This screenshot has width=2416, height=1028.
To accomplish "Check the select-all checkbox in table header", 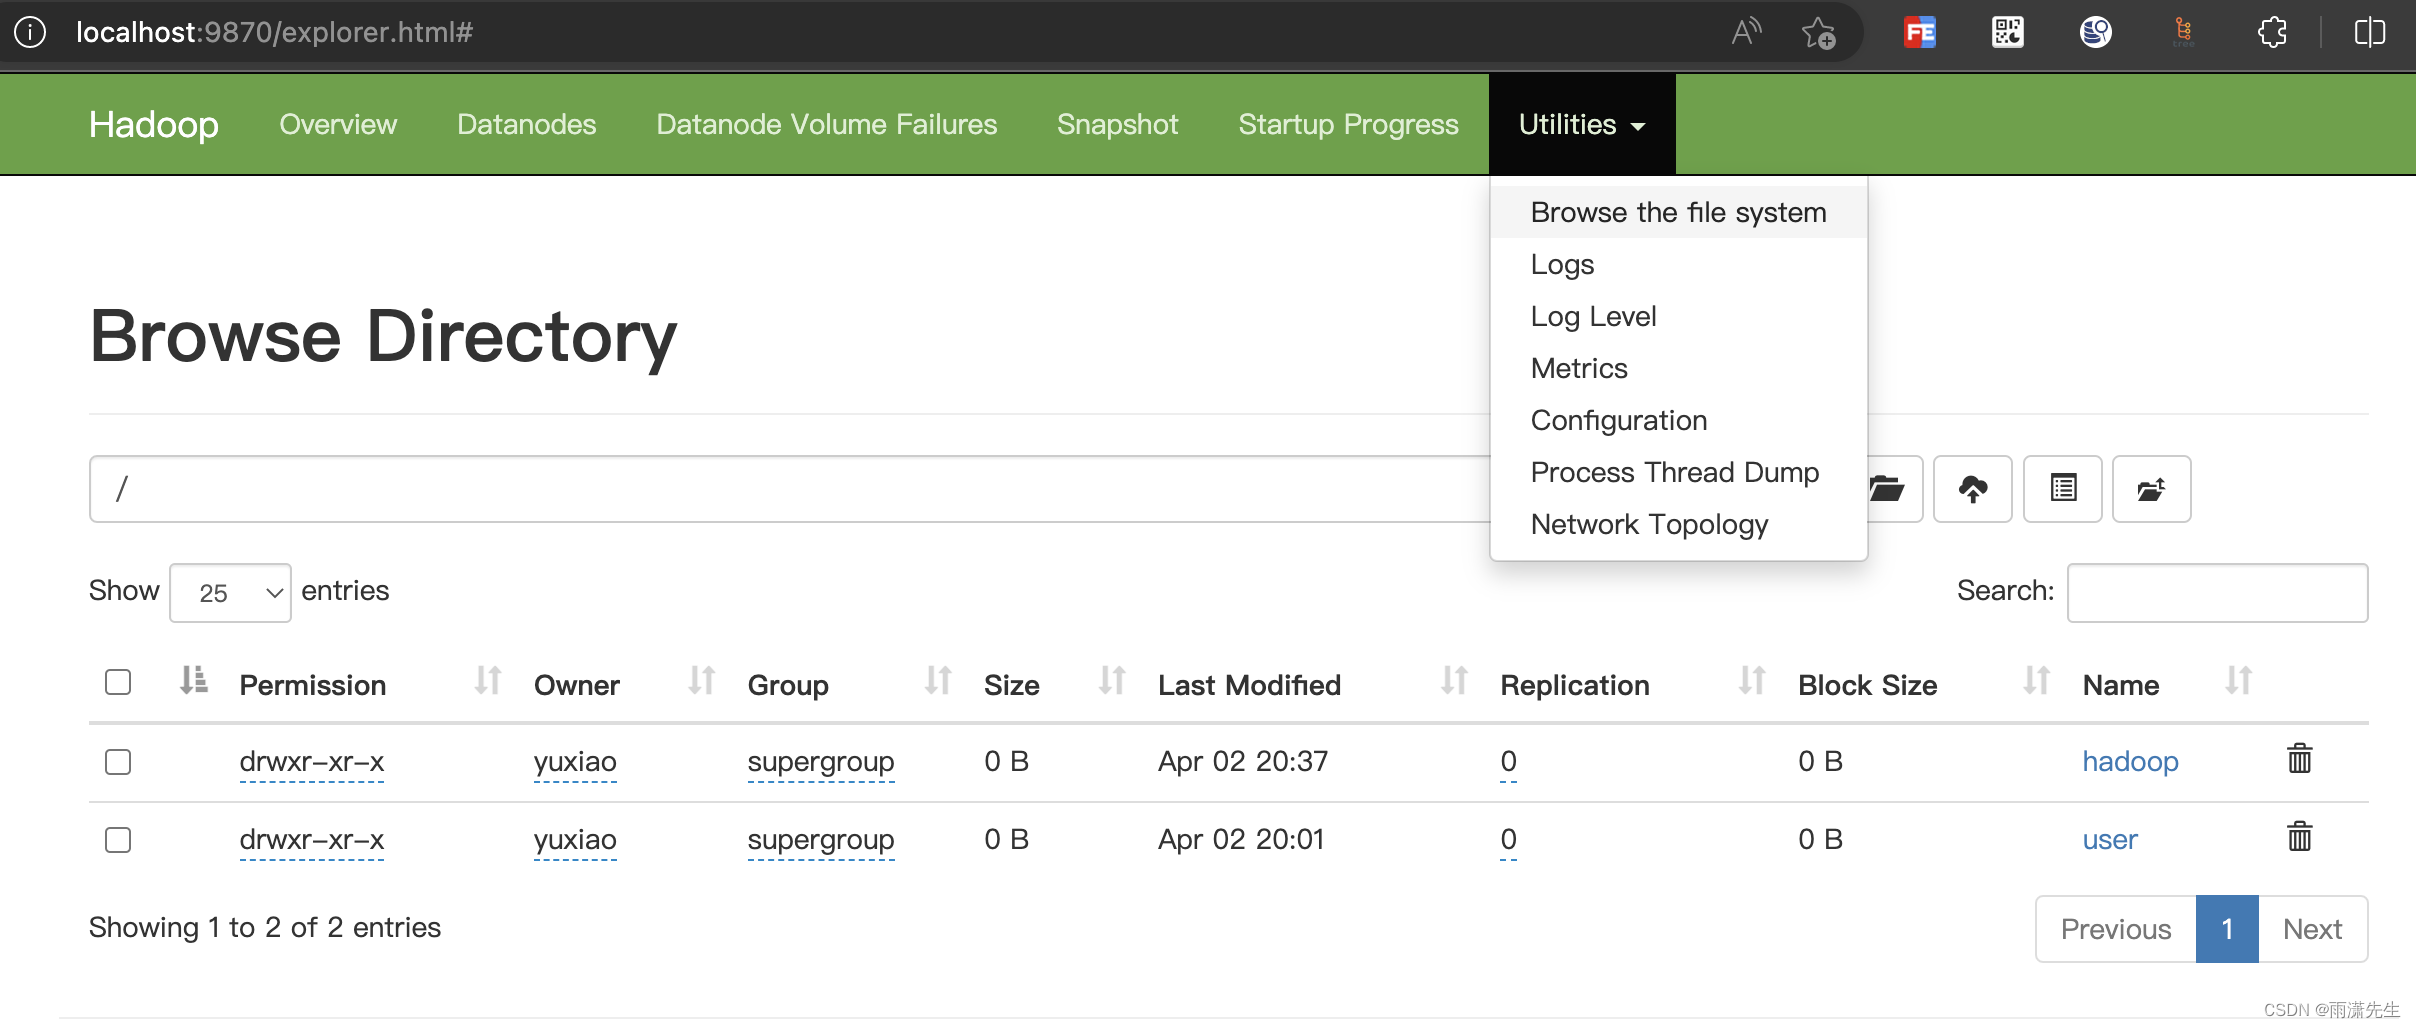I will [x=118, y=682].
